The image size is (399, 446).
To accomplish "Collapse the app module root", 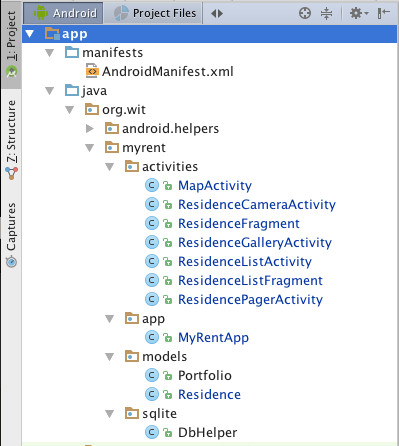I will (30, 34).
